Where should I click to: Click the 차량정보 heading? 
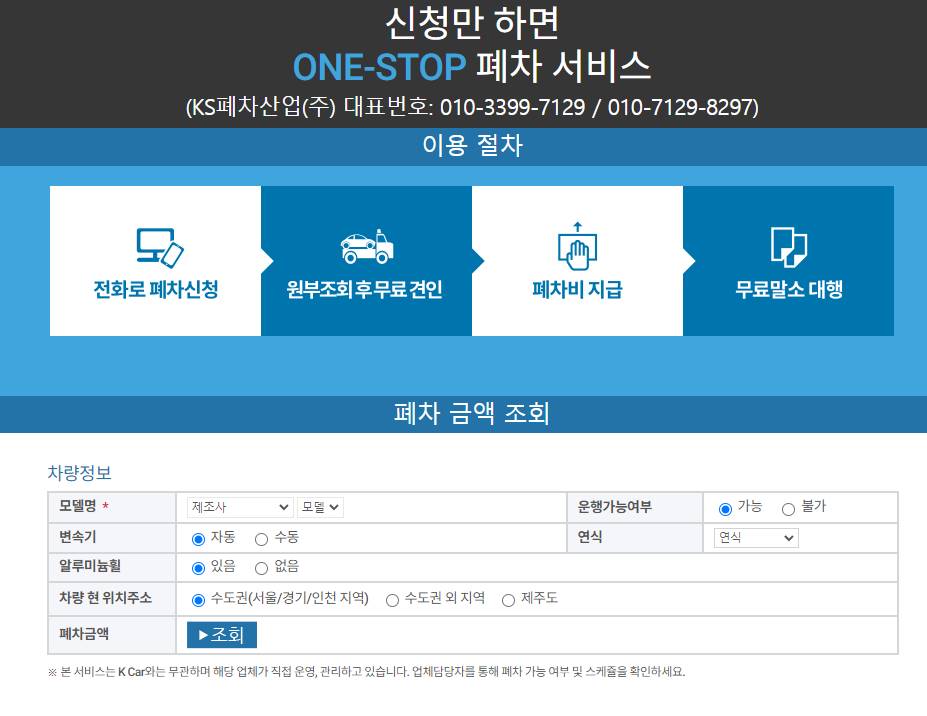pyautogui.click(x=79, y=472)
